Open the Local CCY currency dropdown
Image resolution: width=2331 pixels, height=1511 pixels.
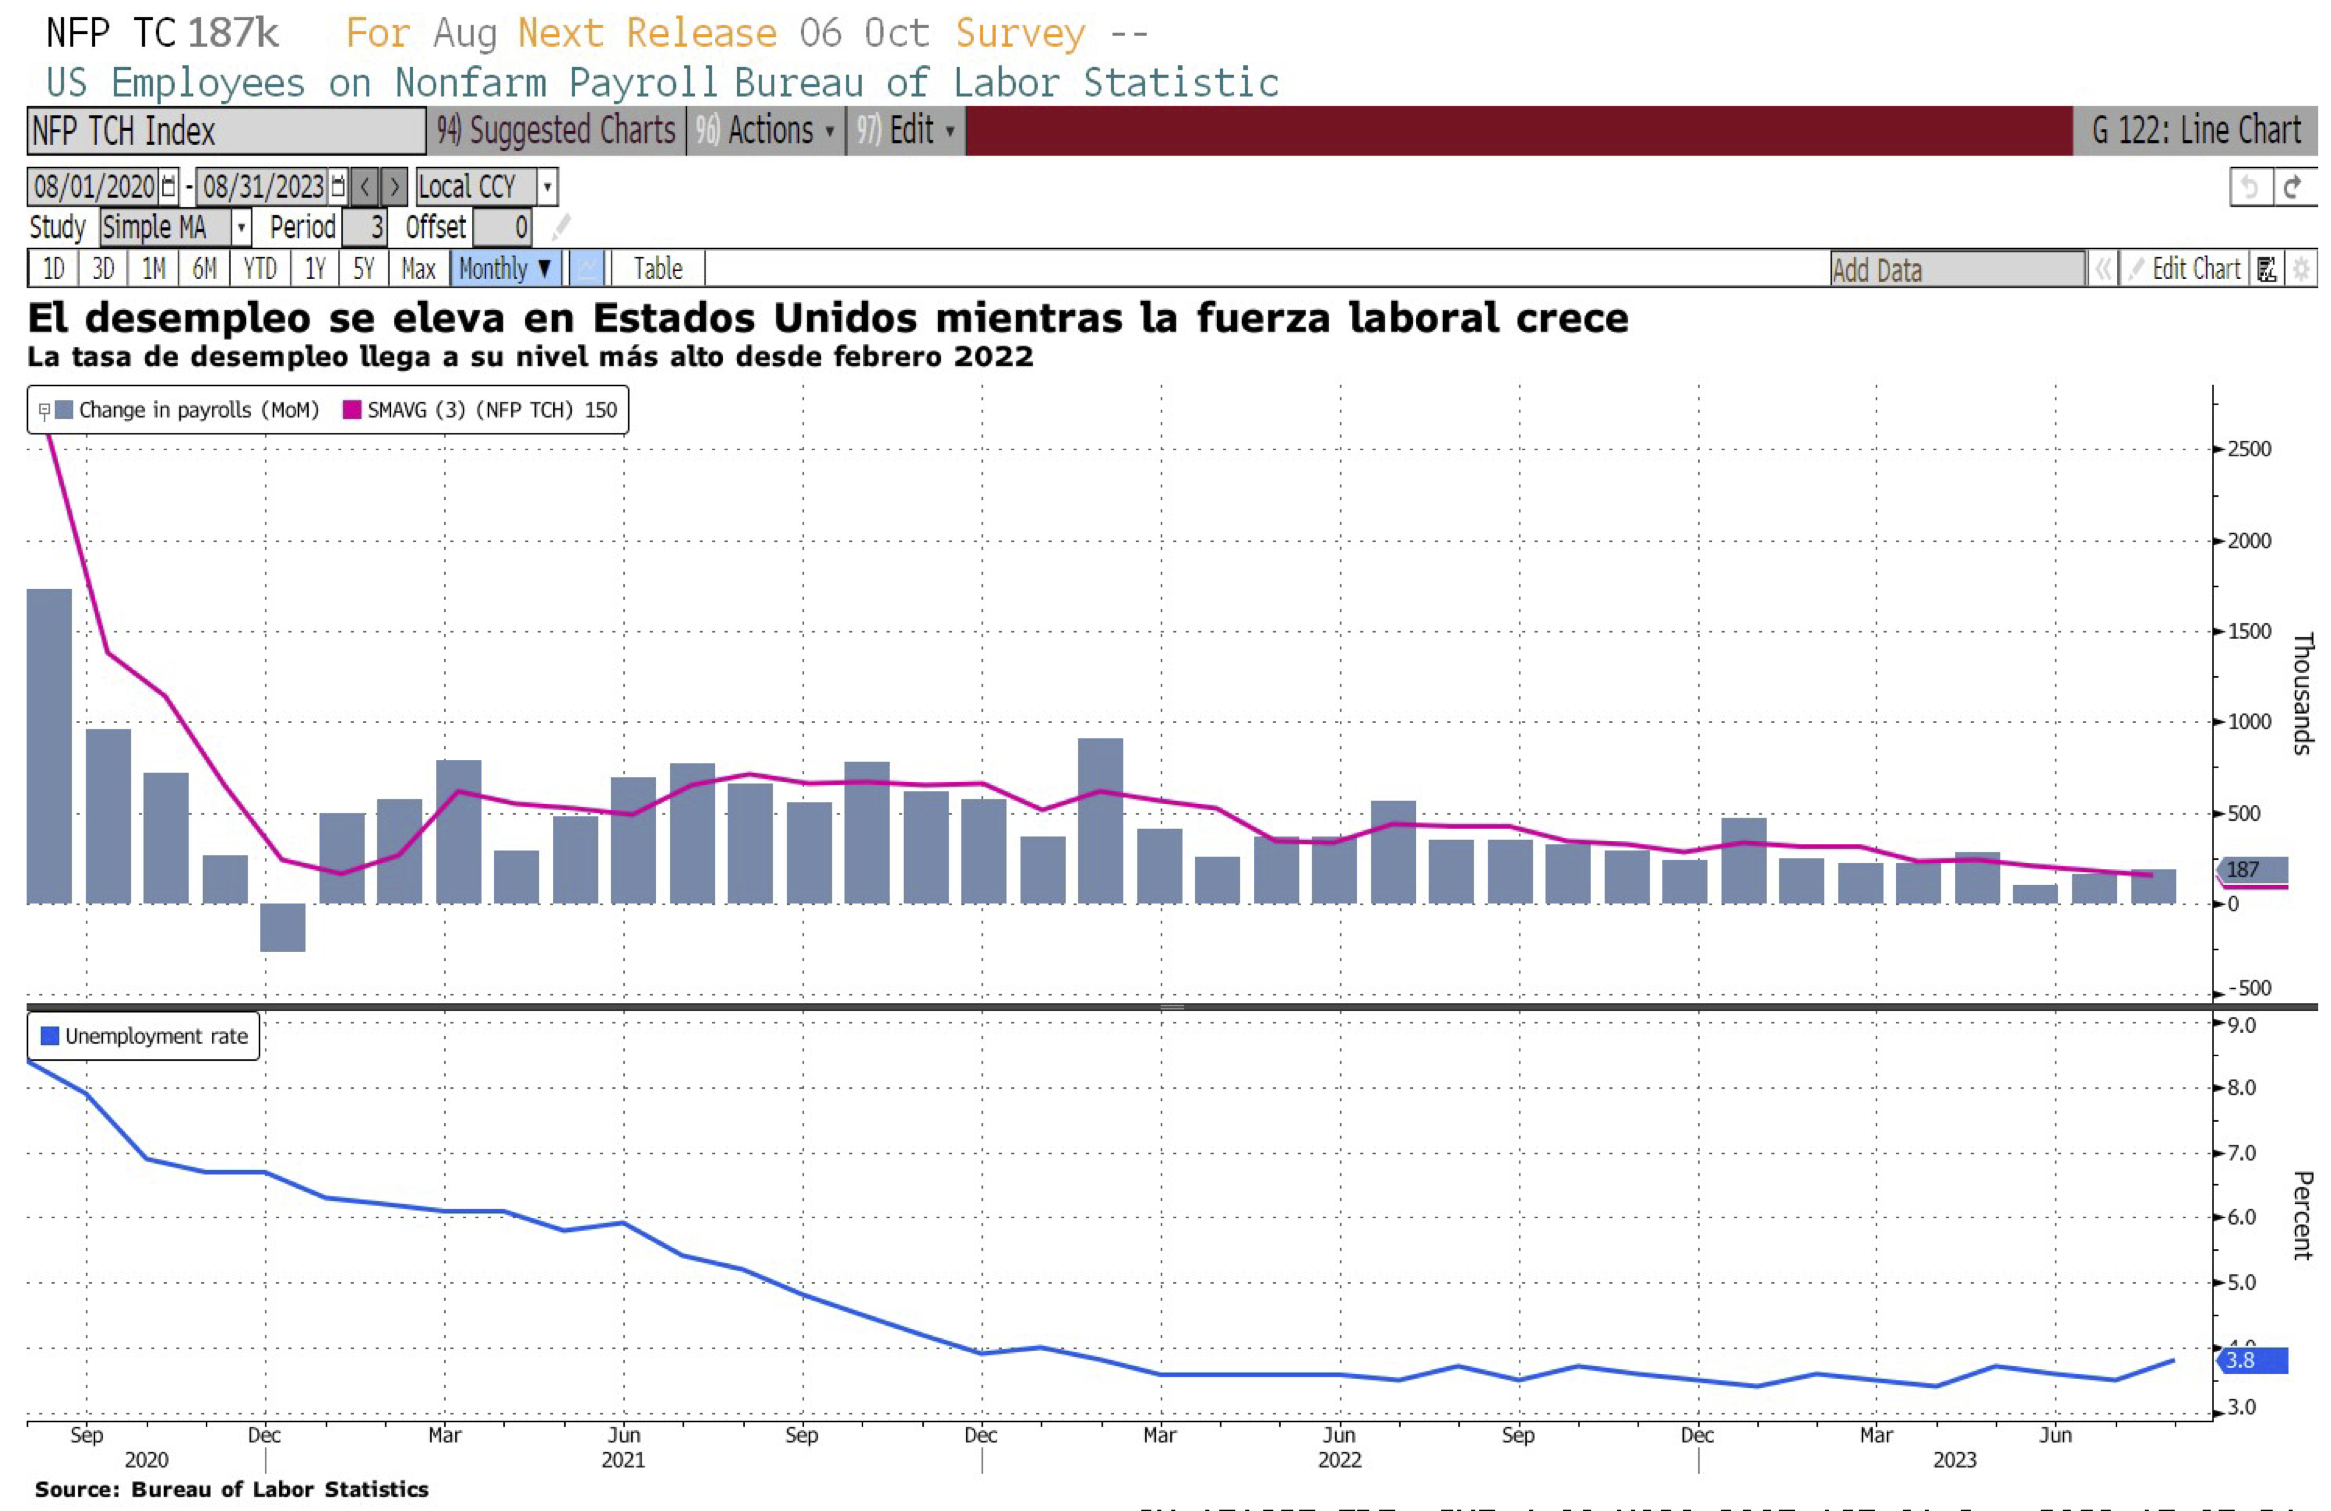pyautogui.click(x=546, y=186)
